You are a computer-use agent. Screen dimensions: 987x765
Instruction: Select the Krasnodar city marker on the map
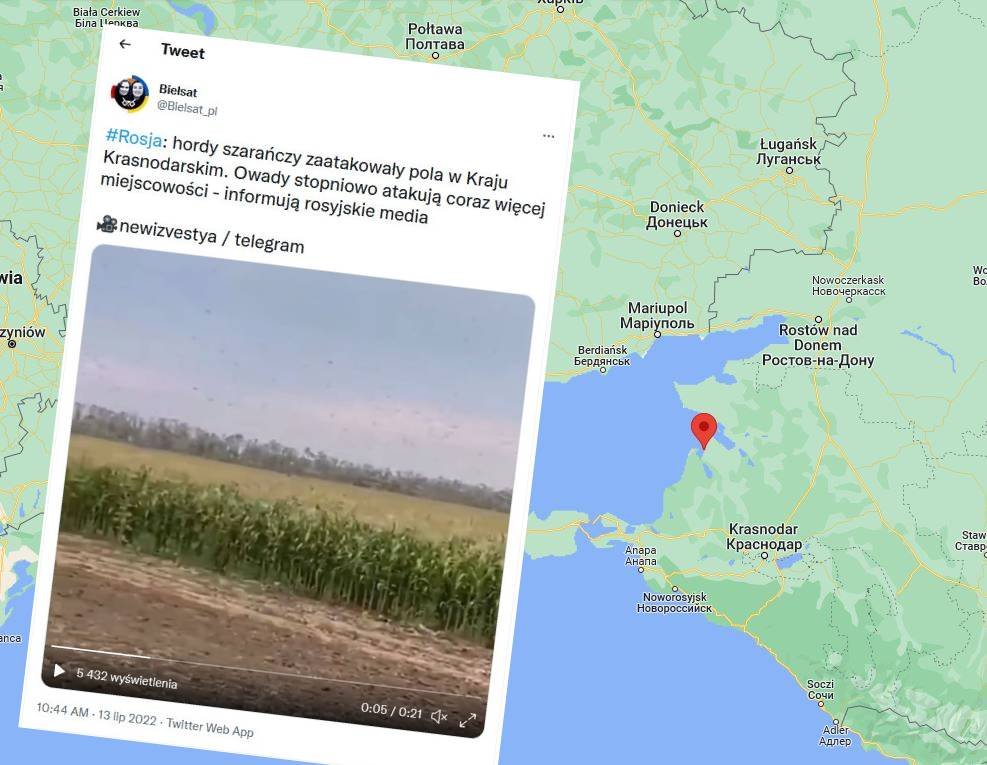[764, 555]
